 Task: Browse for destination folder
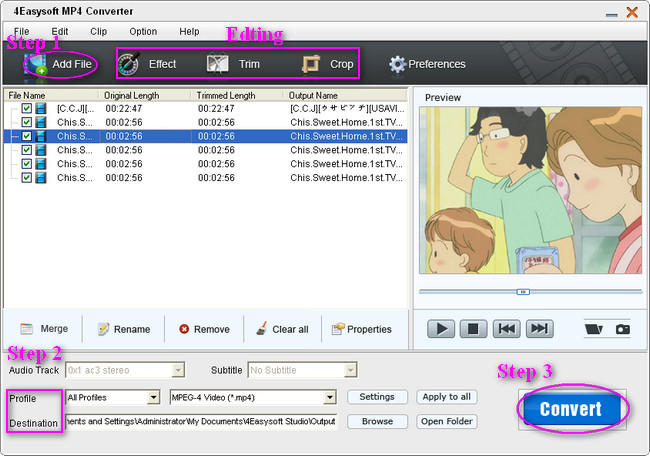tap(377, 421)
